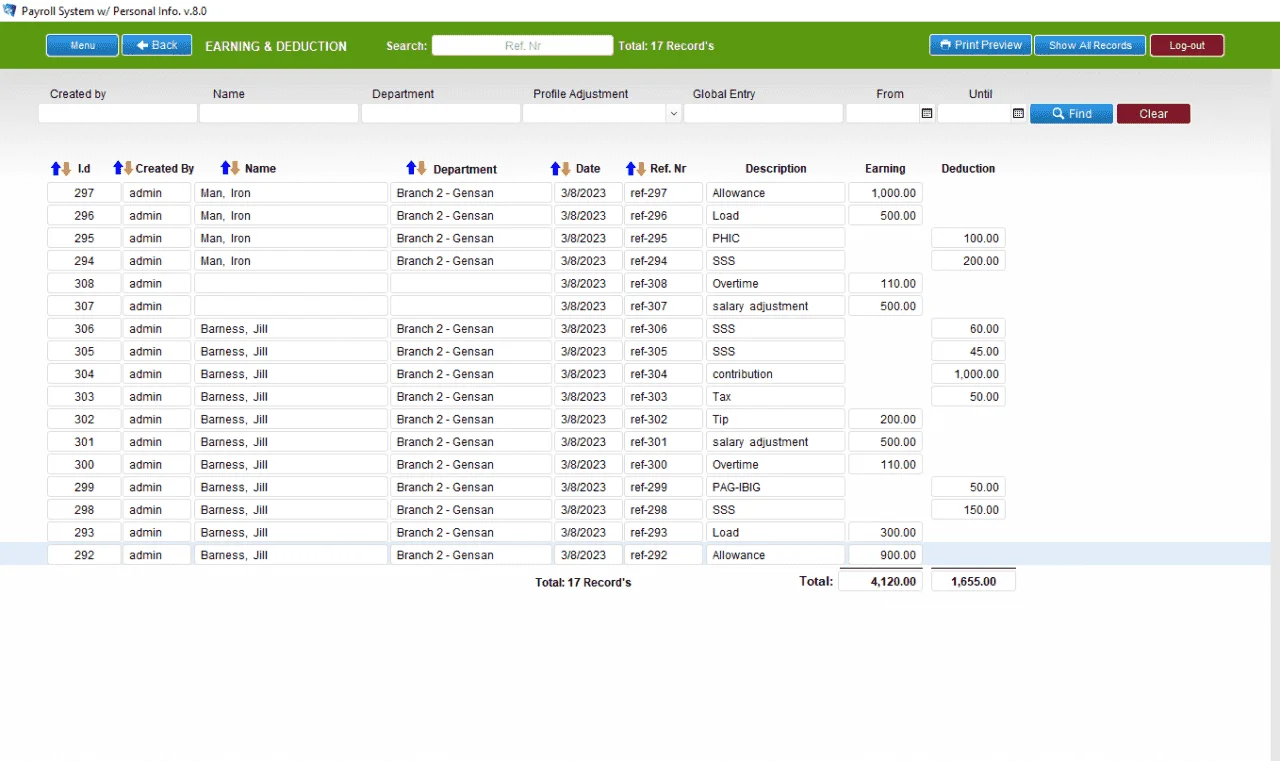Click Description column header
Image resolution: width=1280 pixels, height=761 pixels.
pyautogui.click(x=776, y=169)
